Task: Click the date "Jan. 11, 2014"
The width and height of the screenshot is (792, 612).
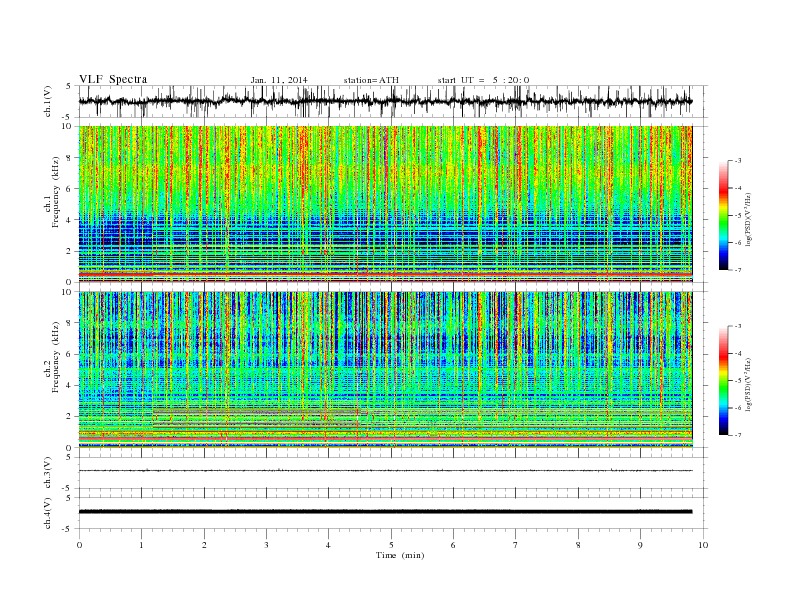Action: coord(279,80)
